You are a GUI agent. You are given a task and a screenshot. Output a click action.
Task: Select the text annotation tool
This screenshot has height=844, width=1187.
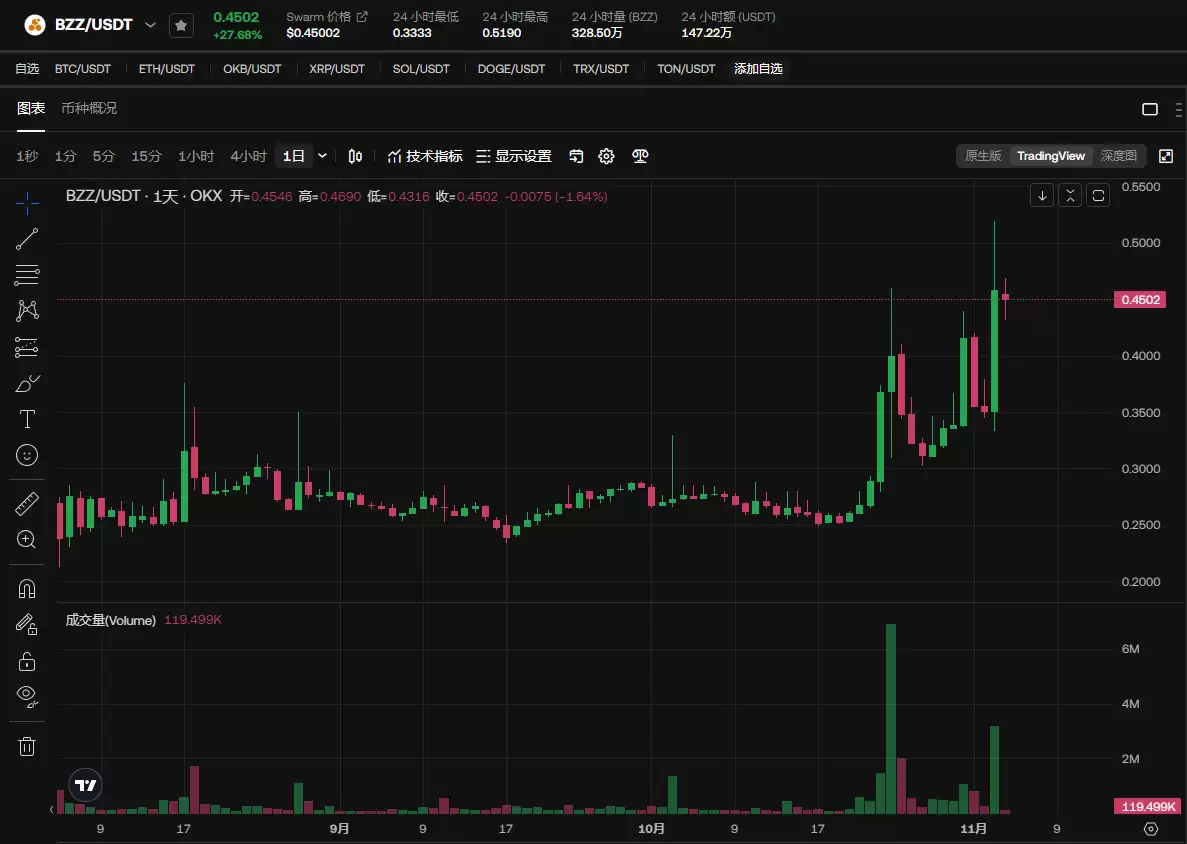[26, 419]
